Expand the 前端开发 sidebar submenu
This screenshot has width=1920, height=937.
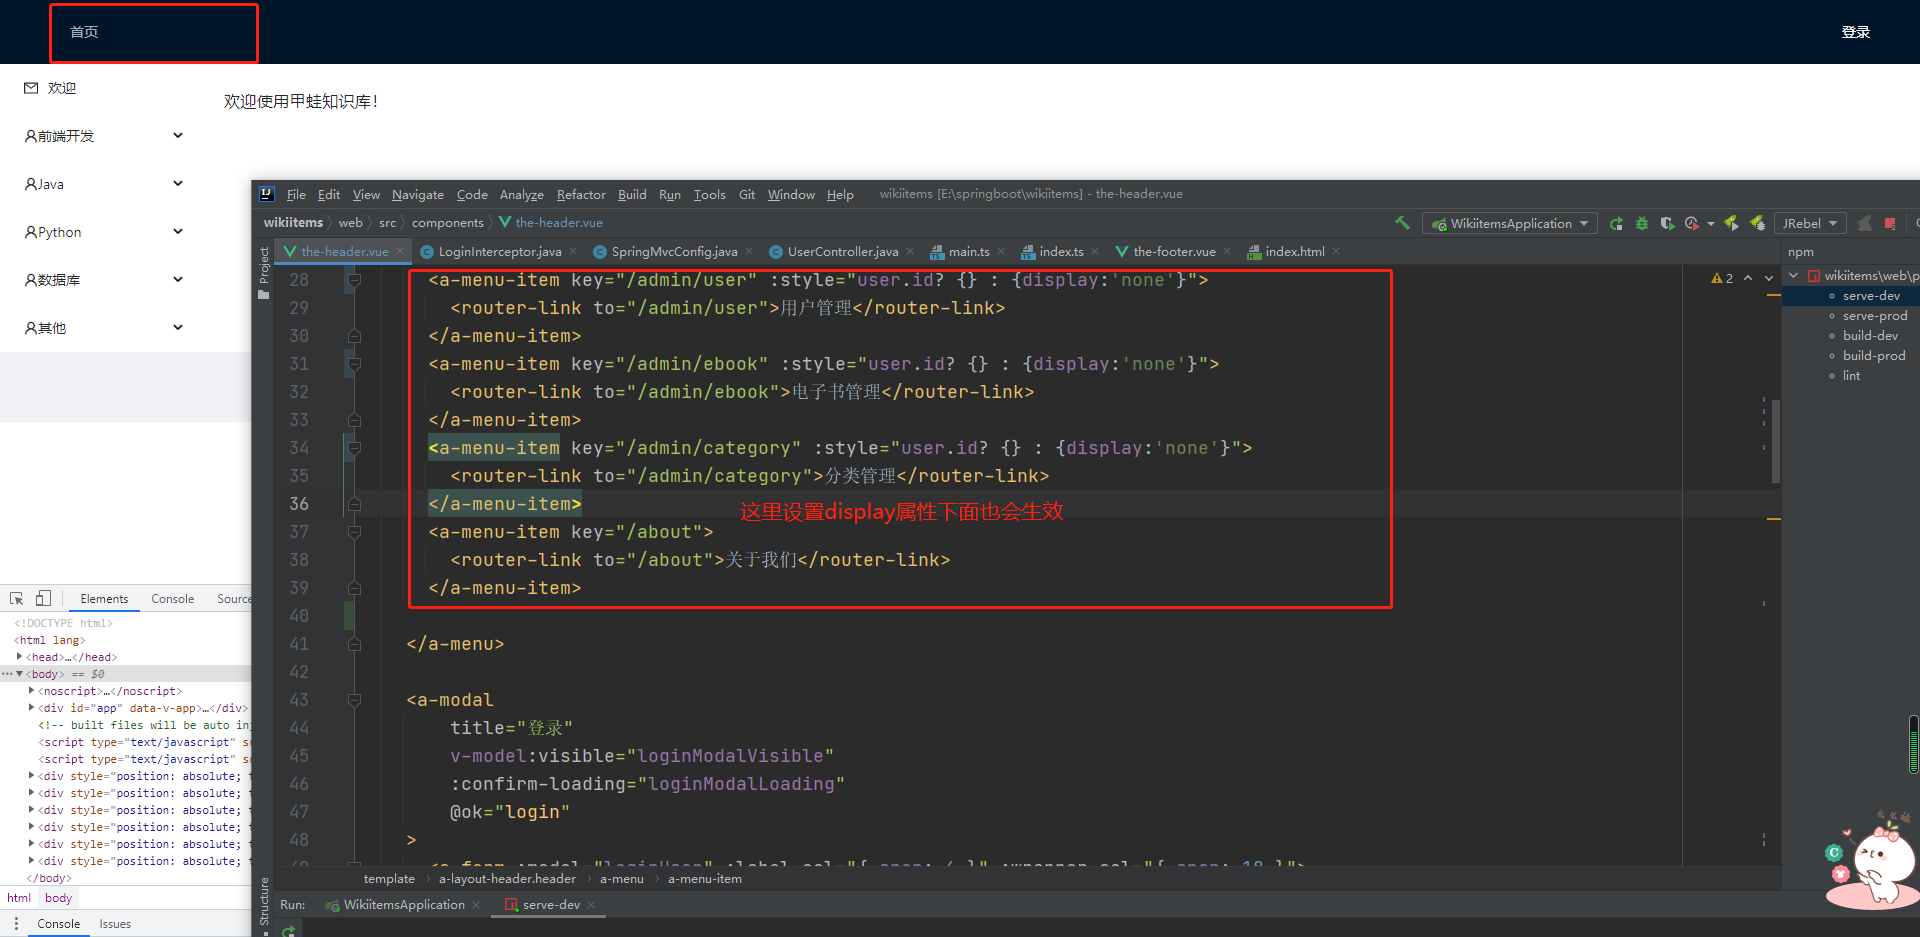[178, 135]
